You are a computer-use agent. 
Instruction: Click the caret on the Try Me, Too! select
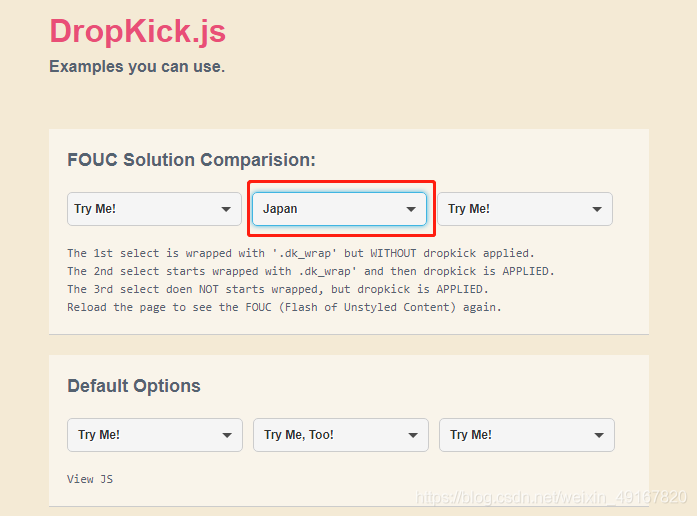tap(413, 435)
